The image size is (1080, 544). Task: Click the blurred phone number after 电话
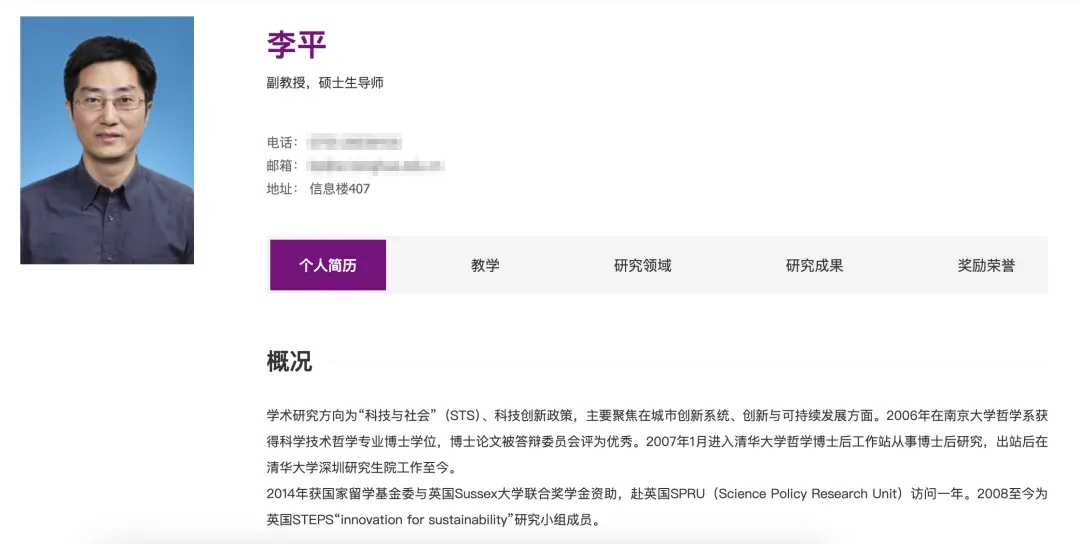tap(354, 143)
